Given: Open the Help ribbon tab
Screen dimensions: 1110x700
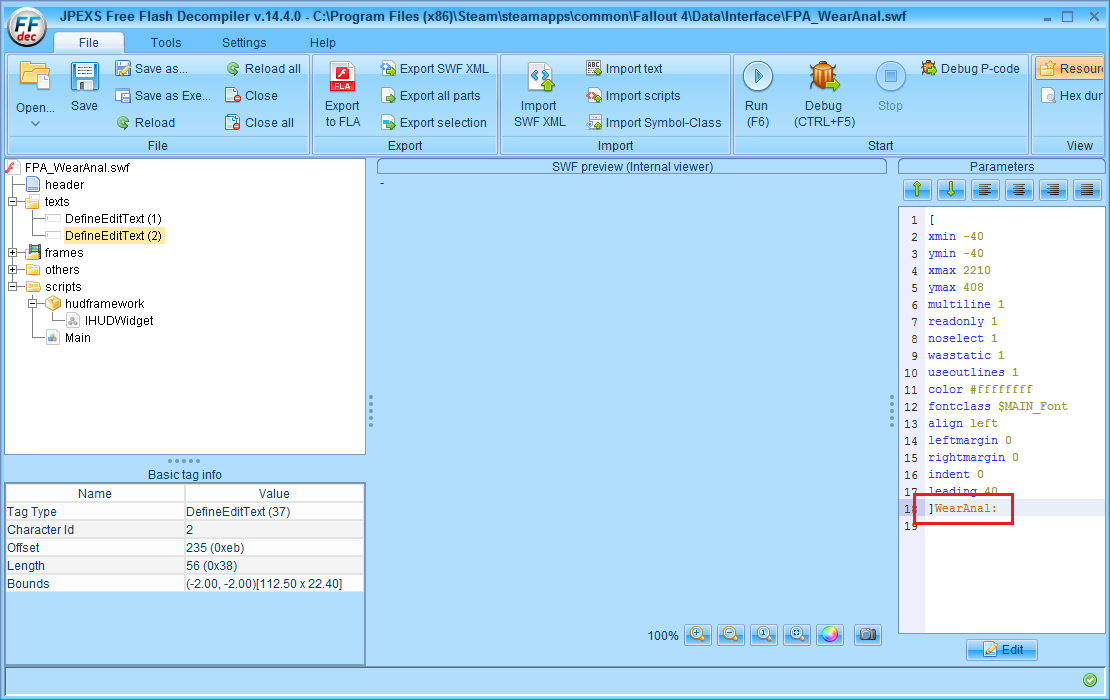Looking at the screenshot, I should point(323,42).
